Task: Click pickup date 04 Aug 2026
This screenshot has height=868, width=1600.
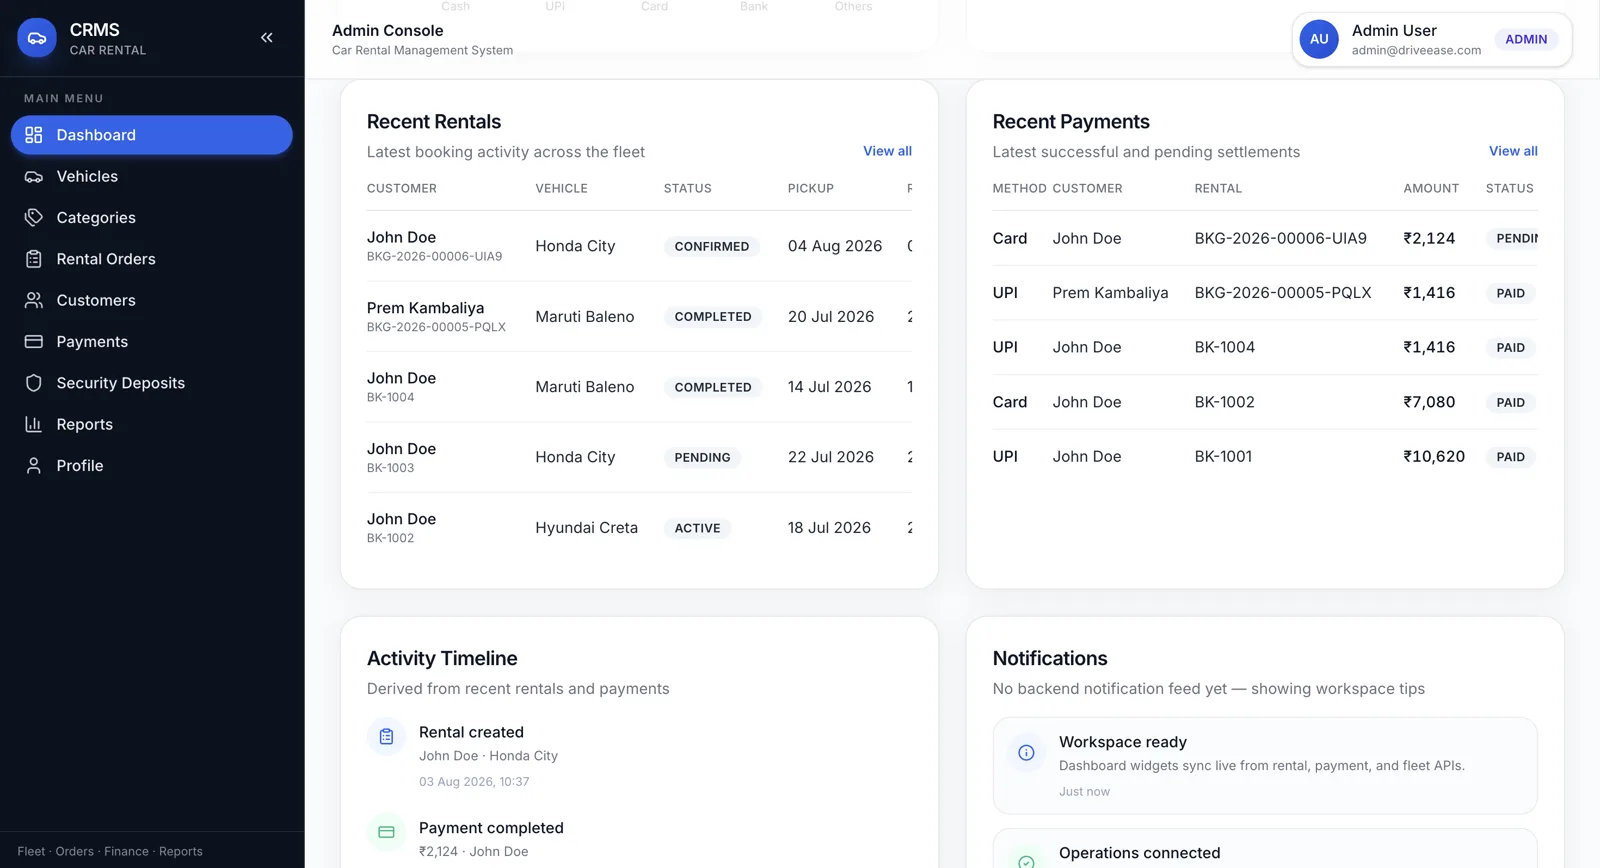Action: (x=835, y=246)
